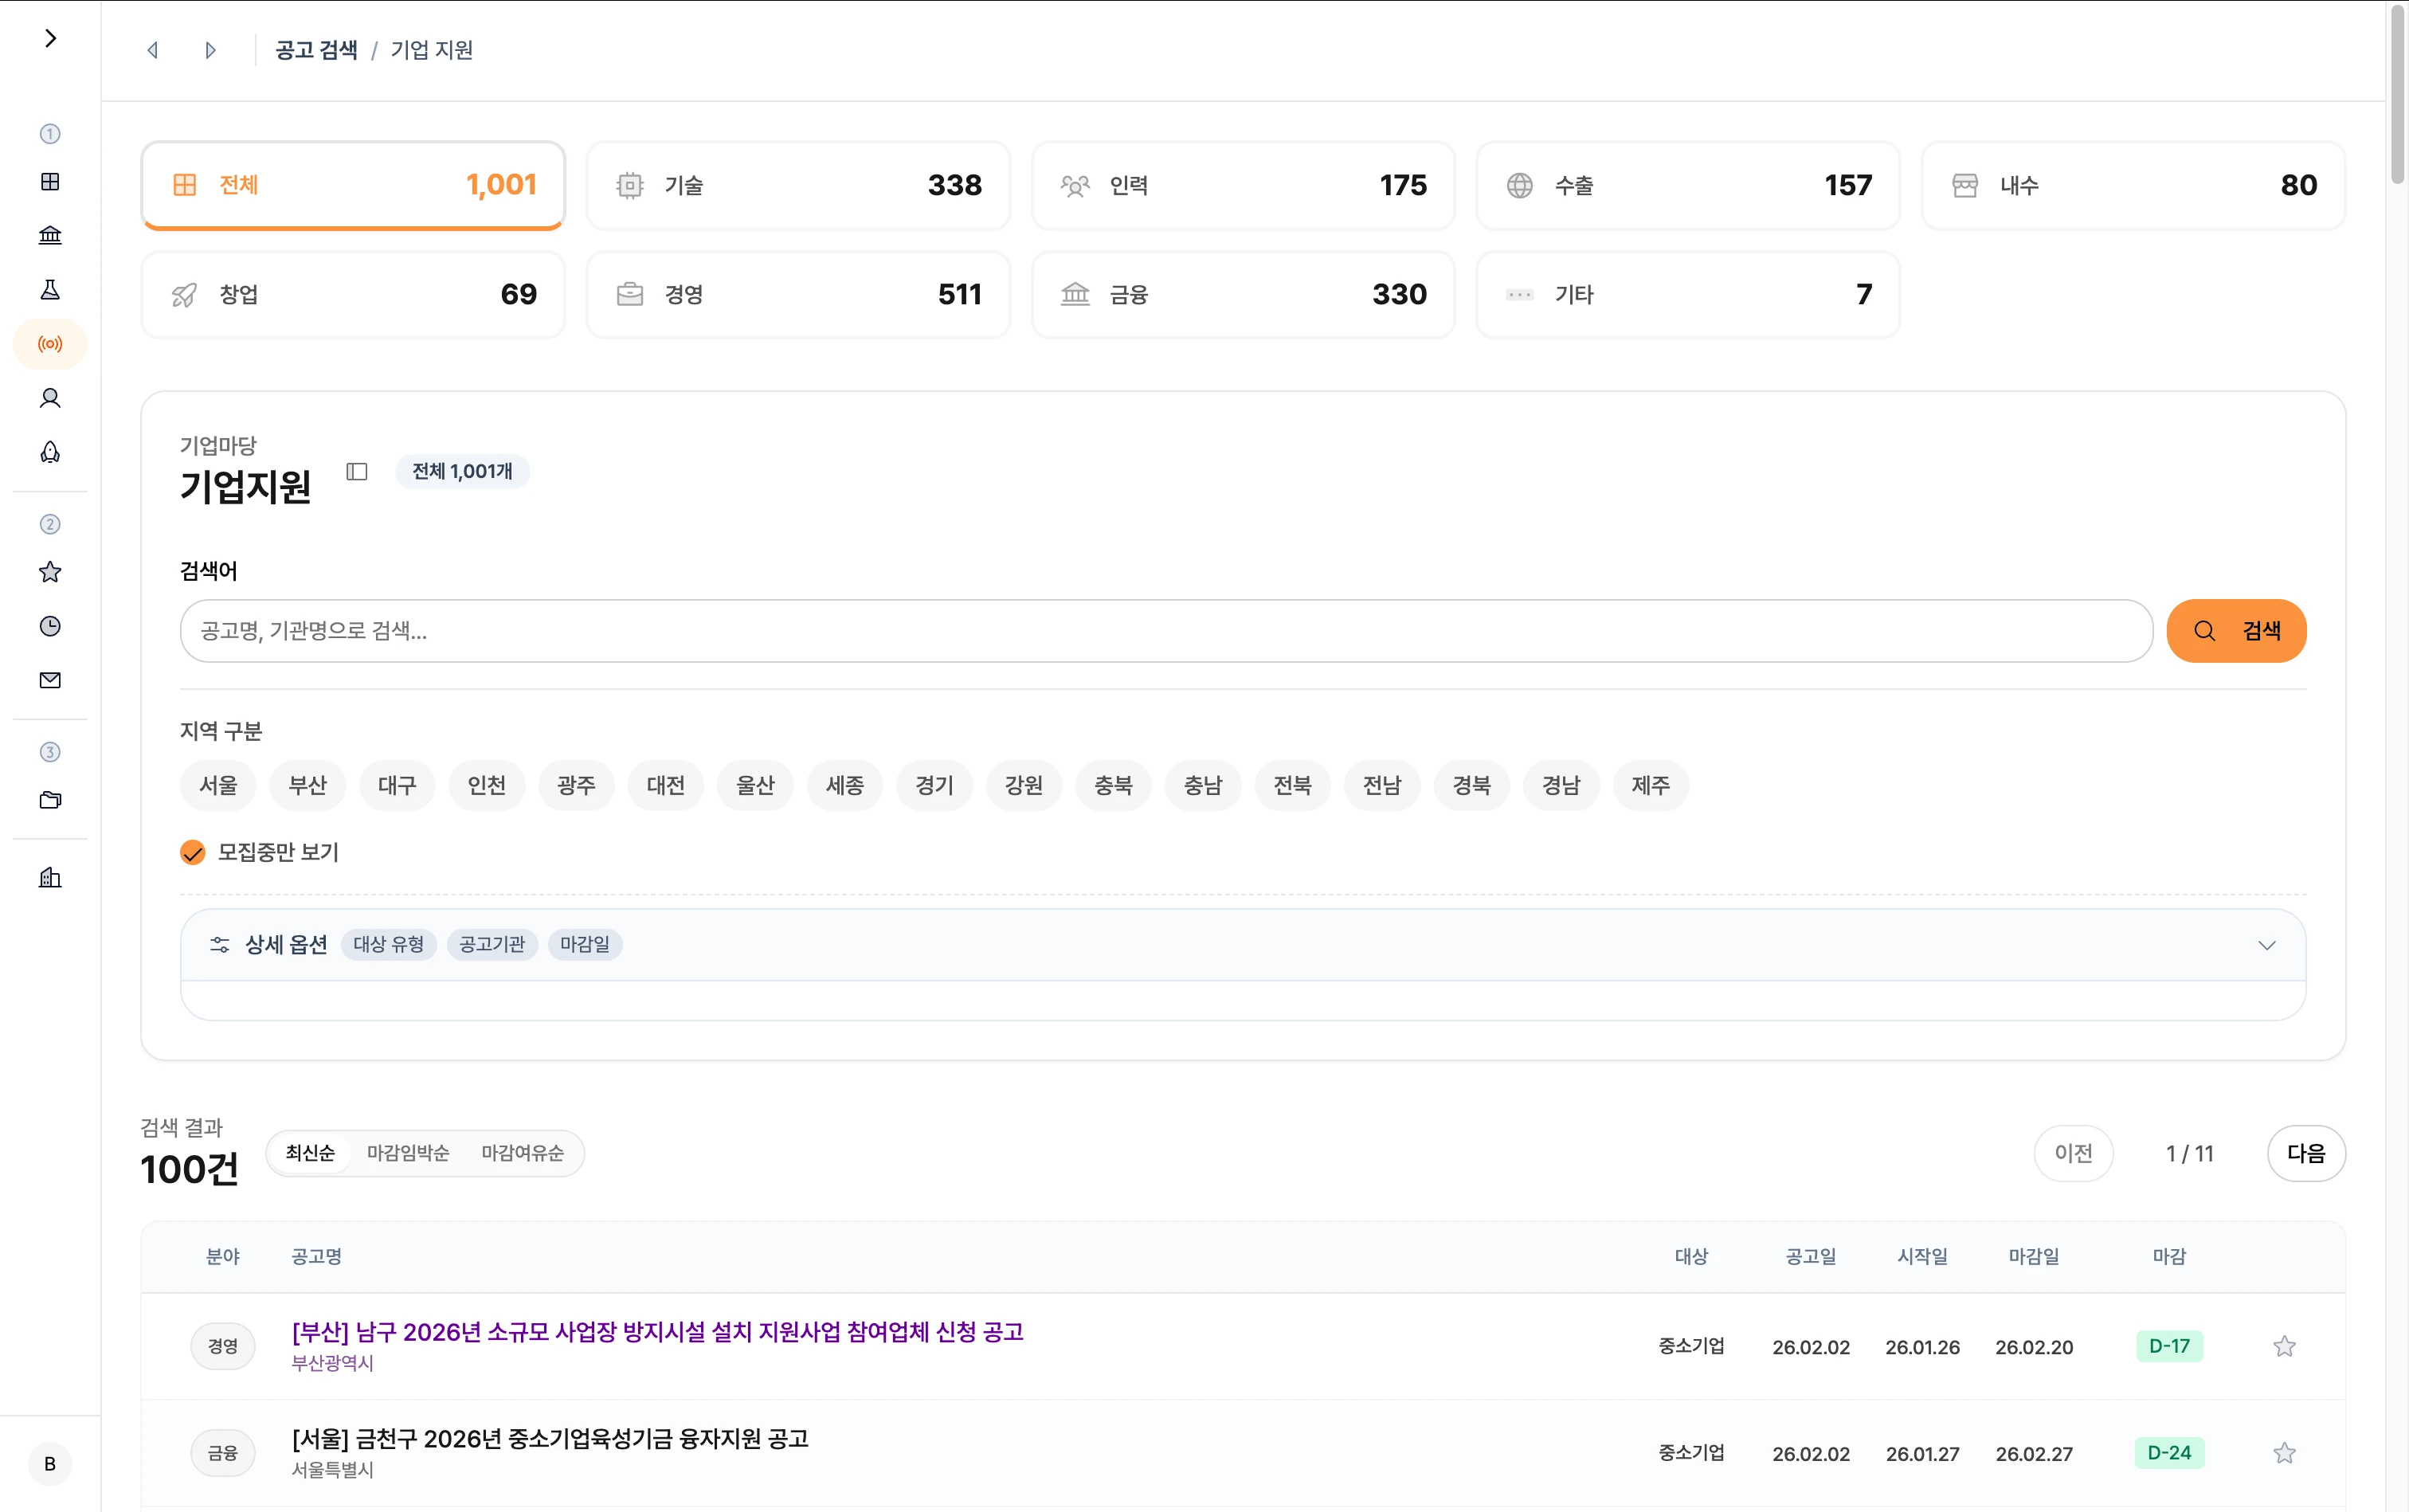Viewport: 2409px width, 1512px height.
Task: Favorite the 부산 남구 announcement star
Action: coord(2284,1346)
